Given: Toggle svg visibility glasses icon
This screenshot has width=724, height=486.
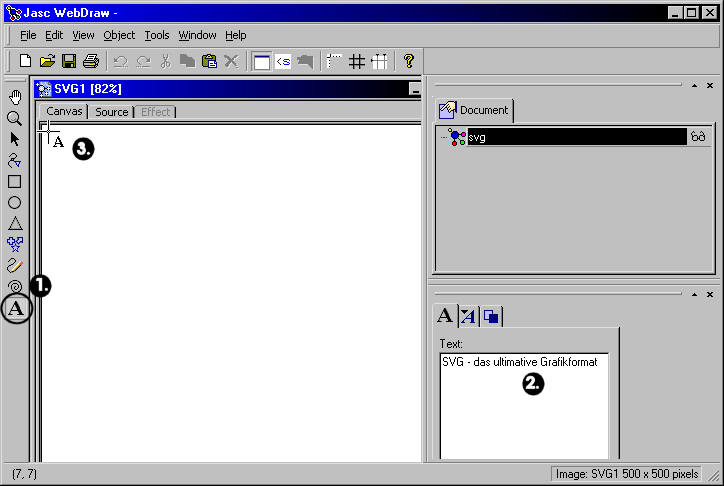Looking at the screenshot, I should (x=698, y=137).
